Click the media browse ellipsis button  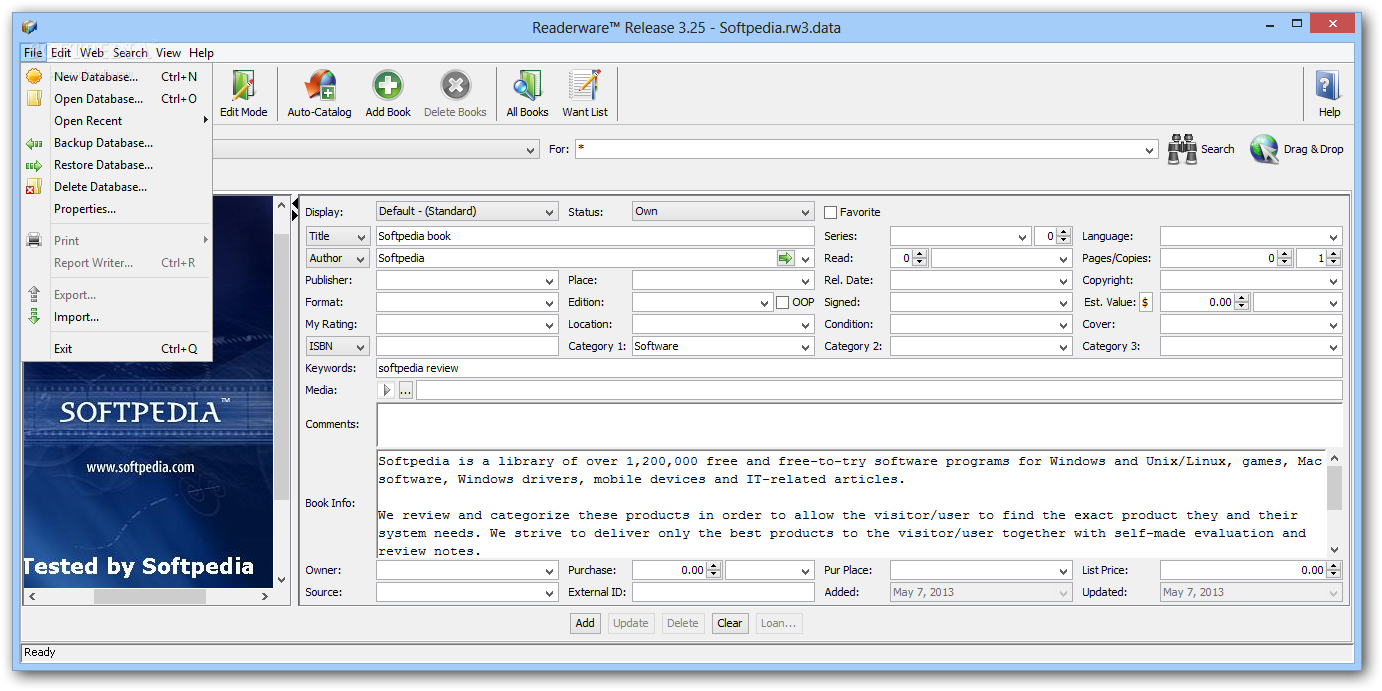(x=405, y=390)
